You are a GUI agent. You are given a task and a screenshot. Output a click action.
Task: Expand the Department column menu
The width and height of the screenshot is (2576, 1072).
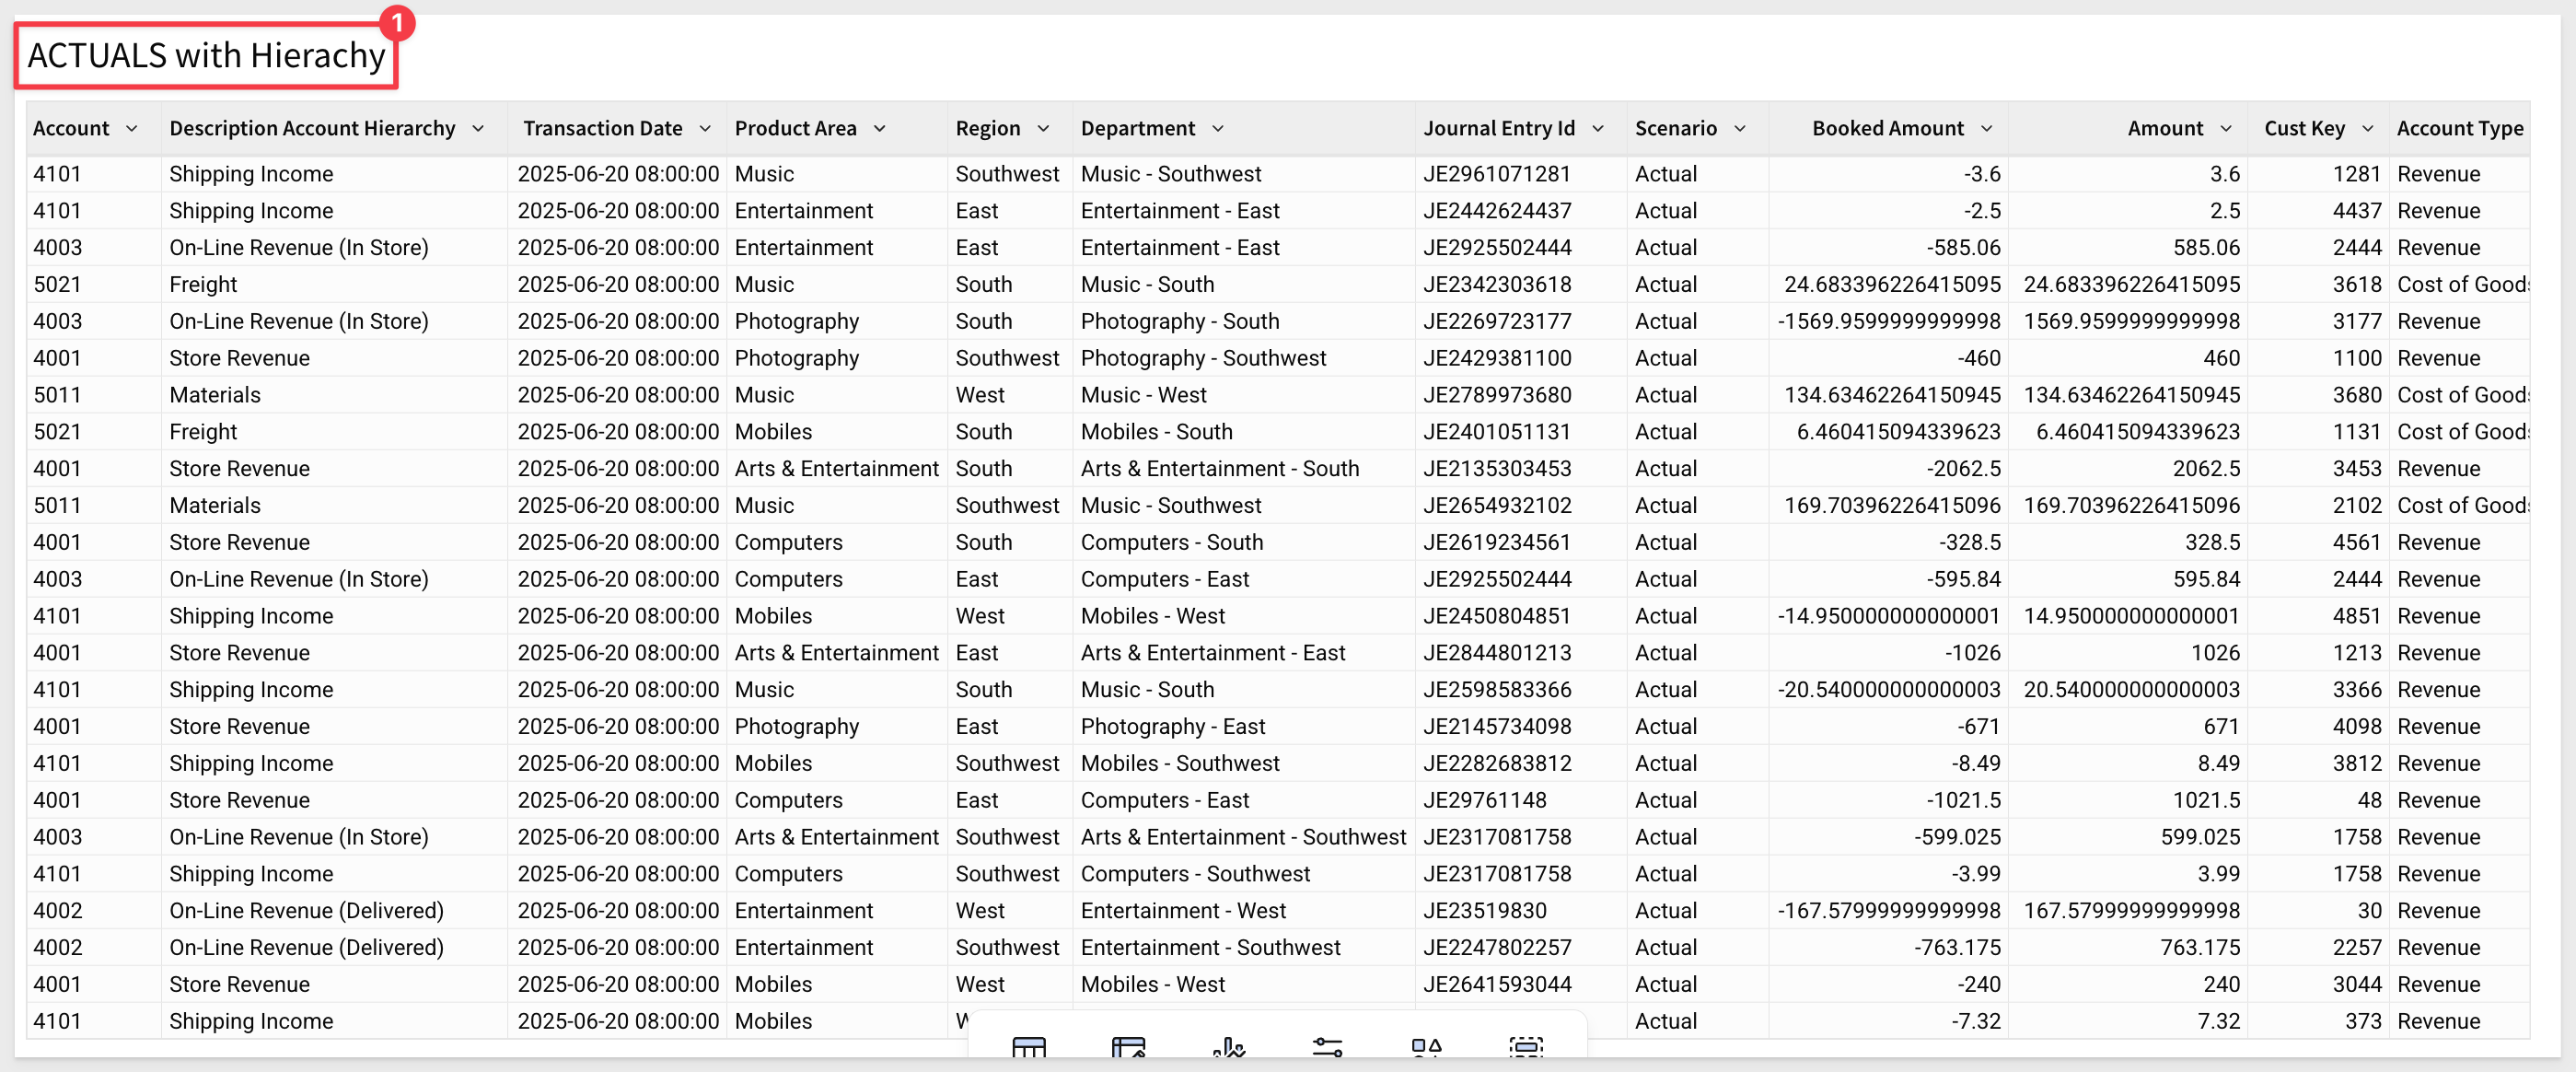(x=1218, y=128)
